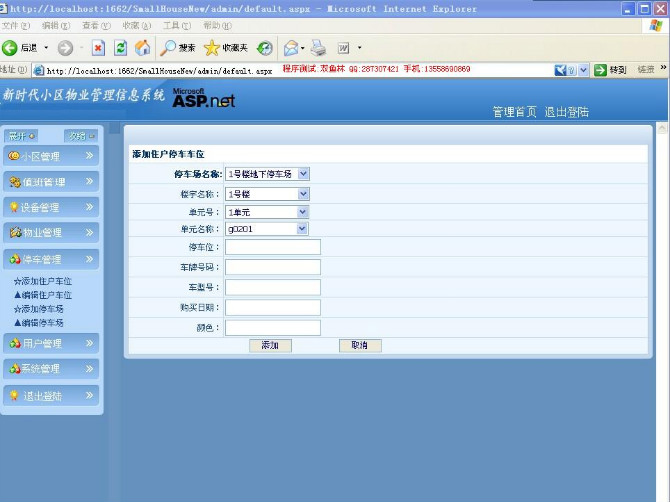670x502 pixels.
Task: Click 退出登陆 link in header
Action: 567,112
